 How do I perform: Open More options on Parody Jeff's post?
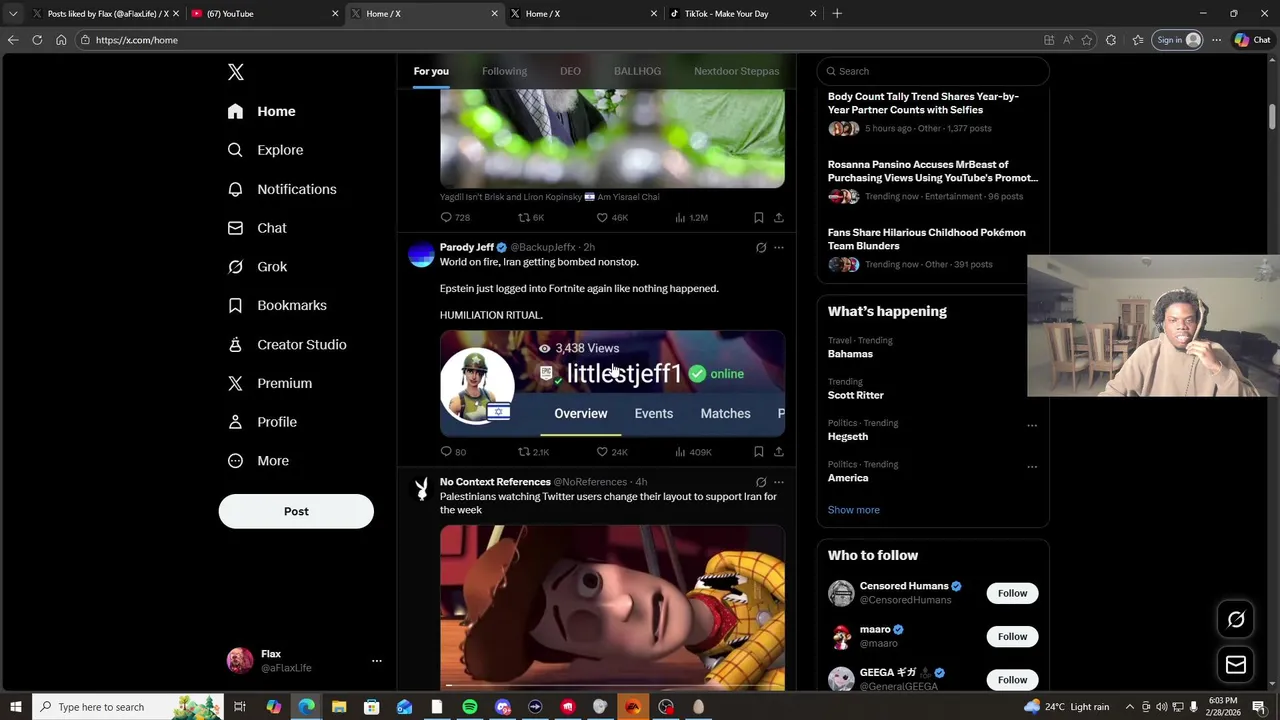(x=779, y=247)
